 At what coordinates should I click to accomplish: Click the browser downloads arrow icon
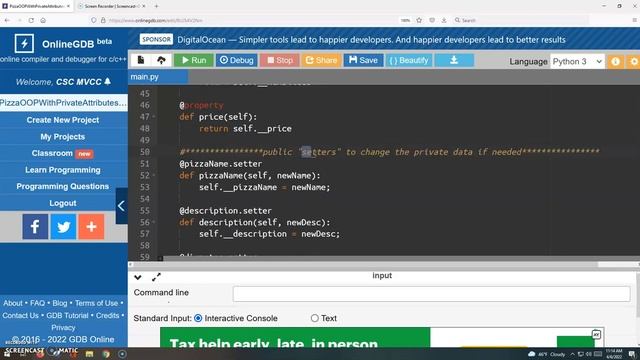pos(444,20)
